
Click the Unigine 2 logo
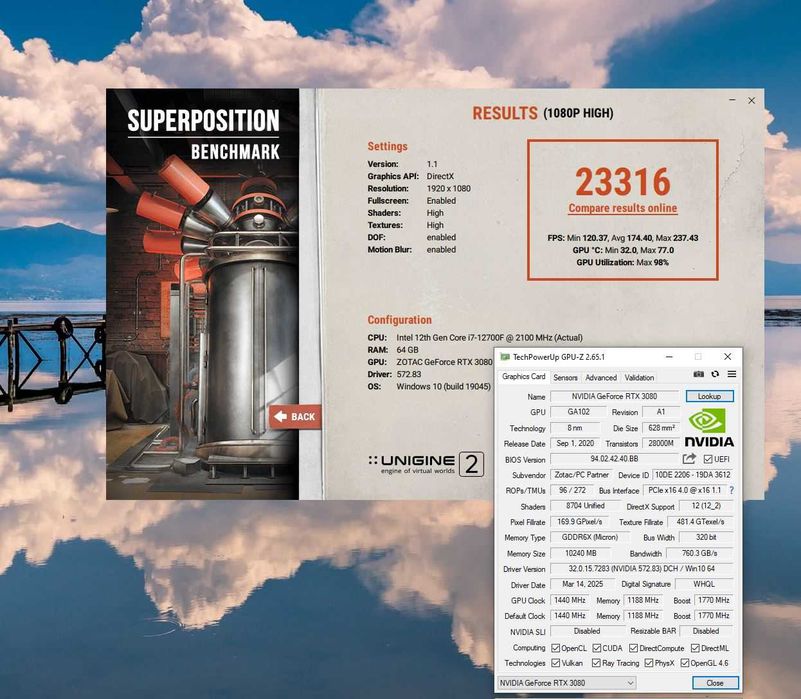click(x=425, y=464)
